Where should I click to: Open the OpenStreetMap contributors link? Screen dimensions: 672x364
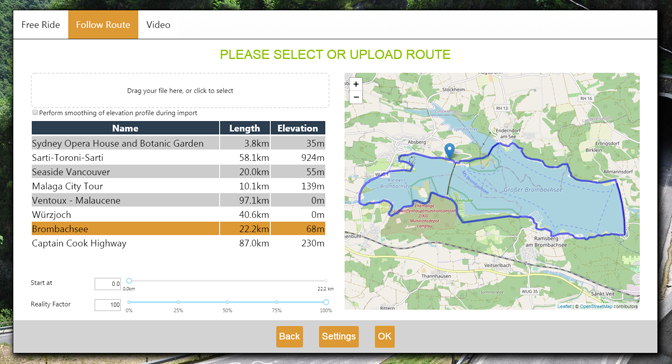pyautogui.click(x=596, y=306)
